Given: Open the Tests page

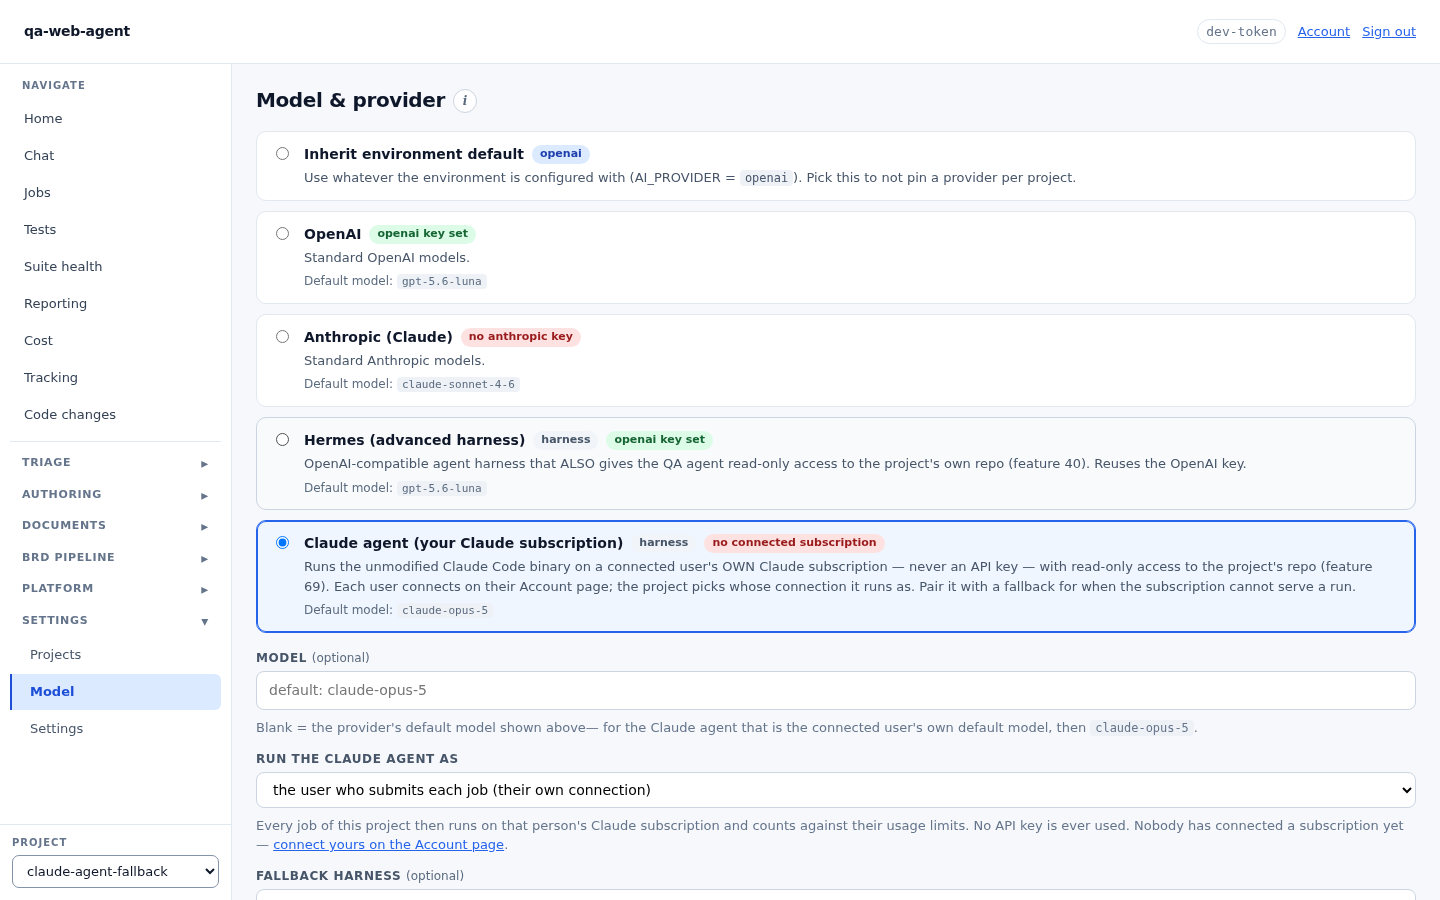Looking at the screenshot, I should tap(115, 230).
